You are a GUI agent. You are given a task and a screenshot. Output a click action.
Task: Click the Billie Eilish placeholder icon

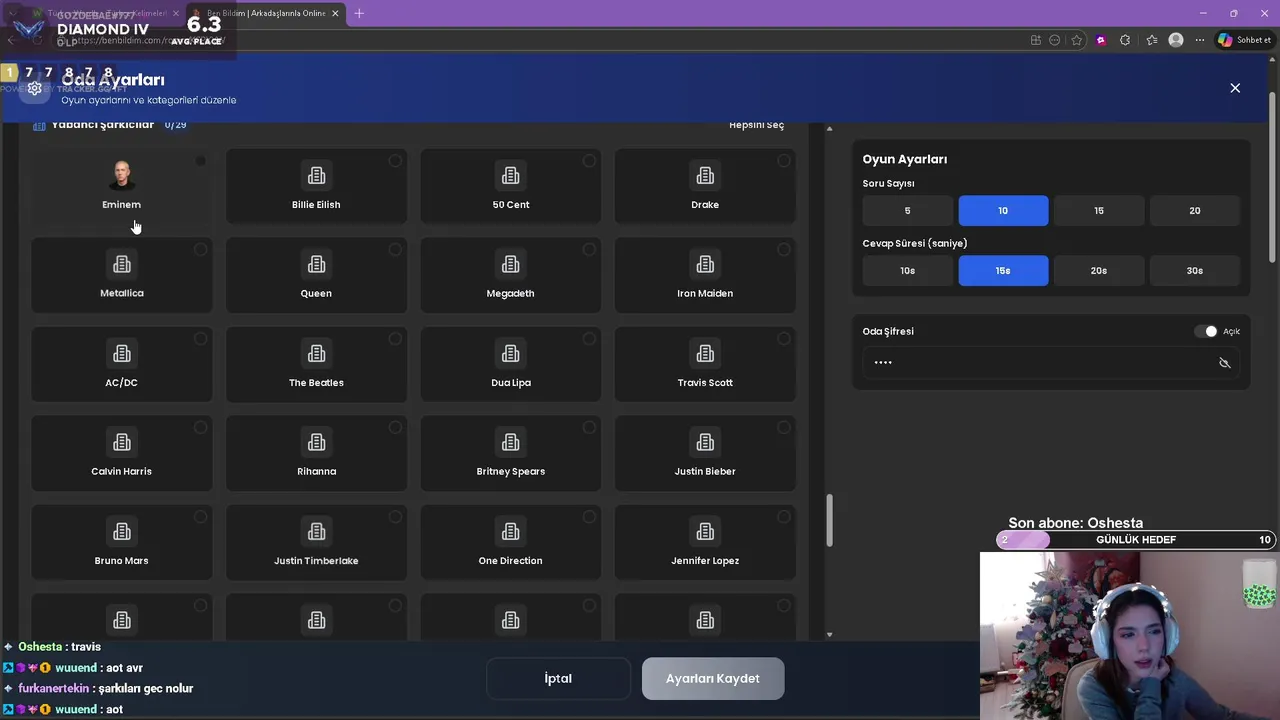pyautogui.click(x=316, y=176)
